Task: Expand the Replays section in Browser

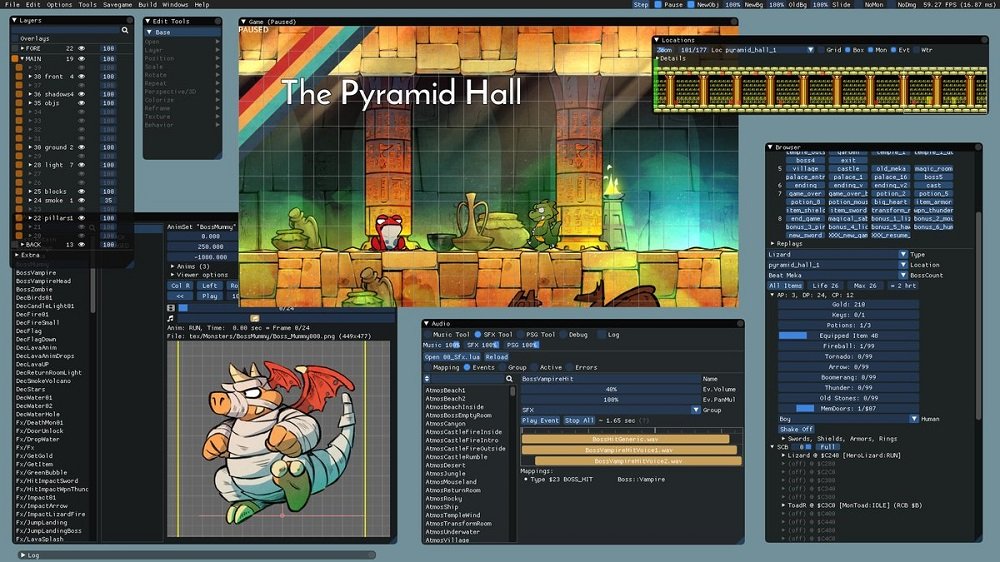Action: 771,243
